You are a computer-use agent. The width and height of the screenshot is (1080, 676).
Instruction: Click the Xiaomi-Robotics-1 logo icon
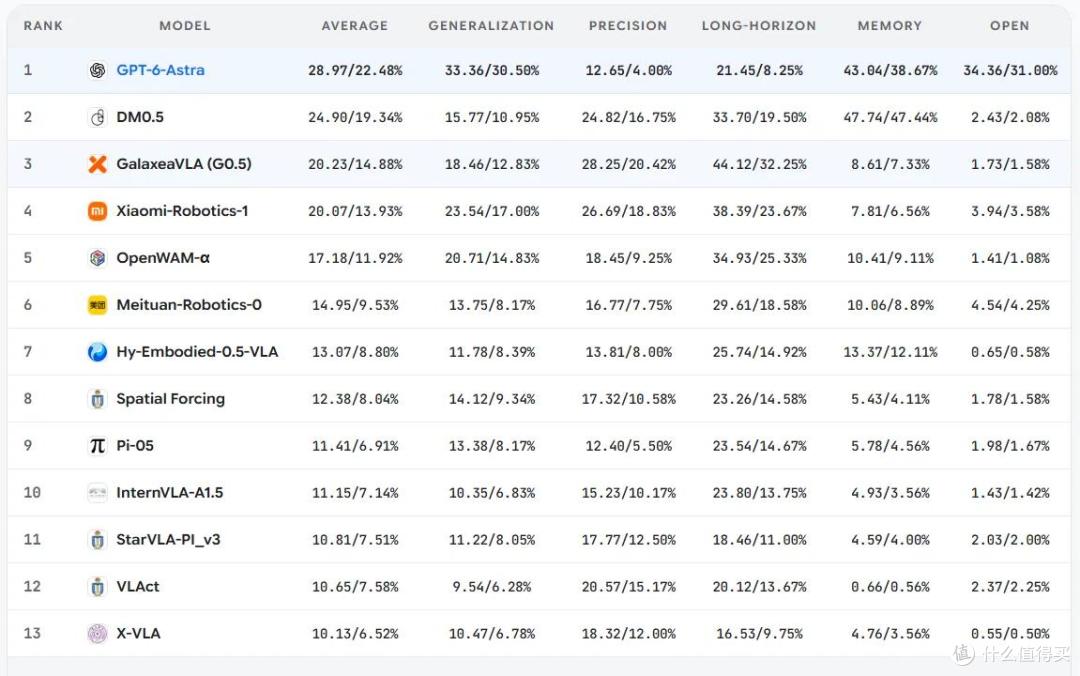[97, 211]
